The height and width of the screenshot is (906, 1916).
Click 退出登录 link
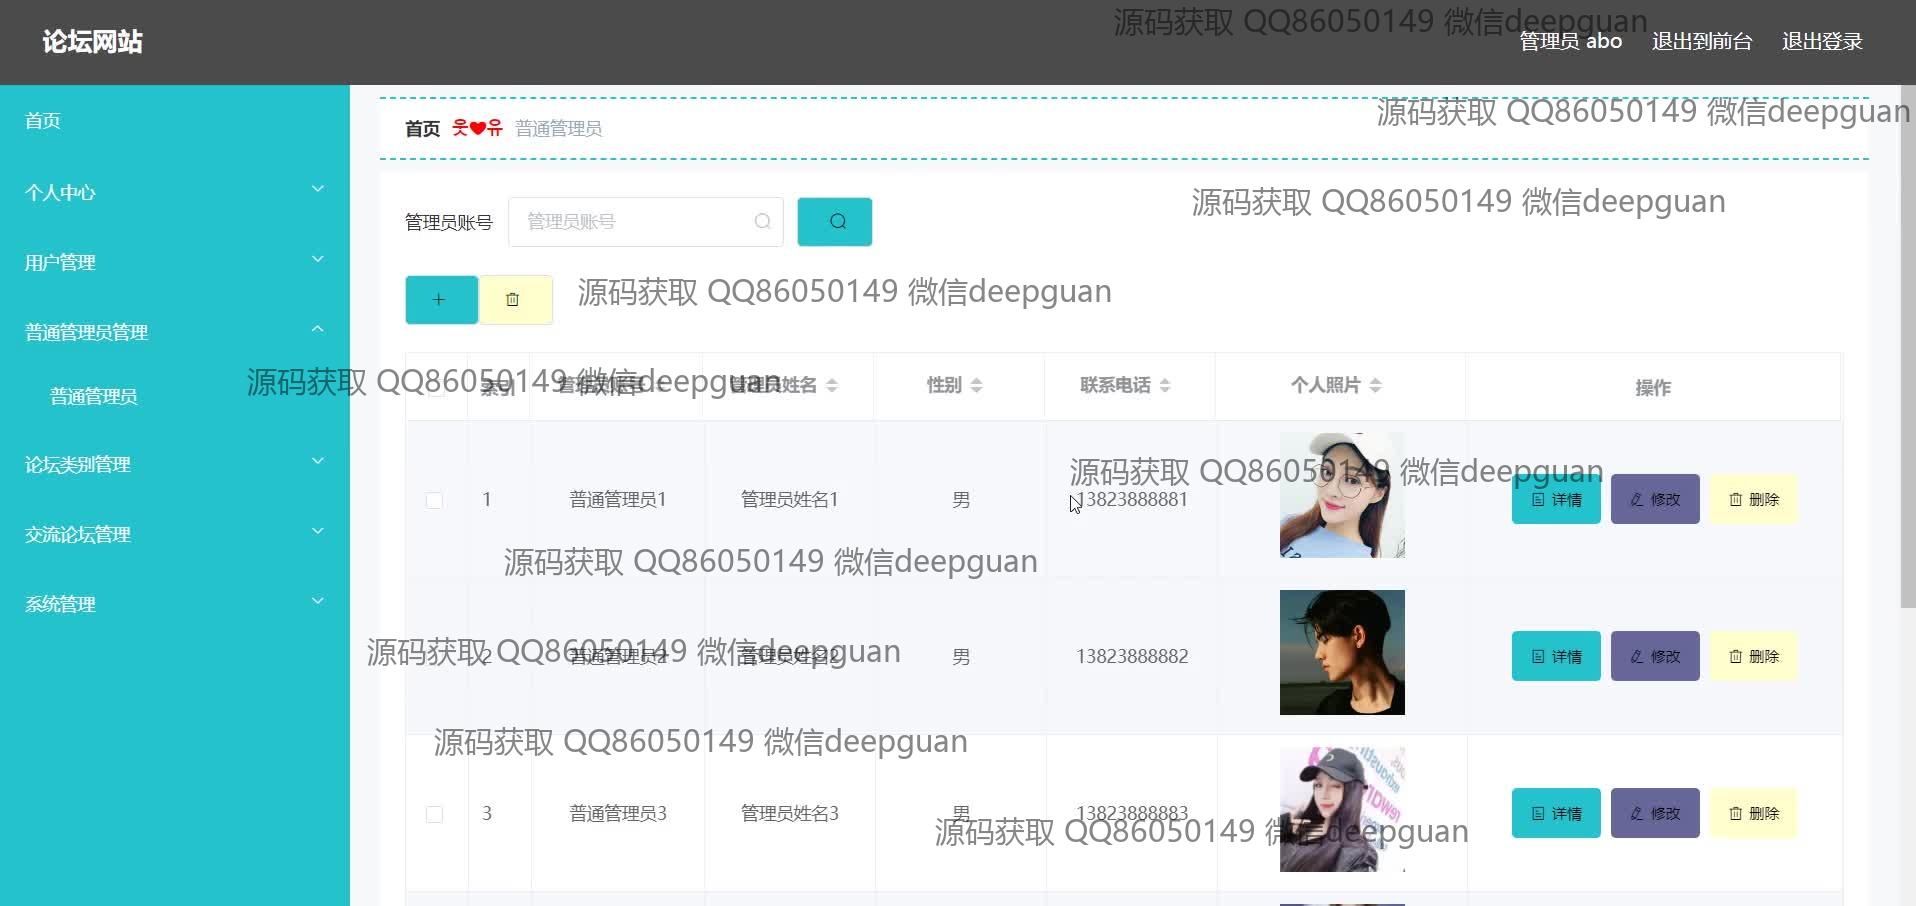coord(1822,41)
